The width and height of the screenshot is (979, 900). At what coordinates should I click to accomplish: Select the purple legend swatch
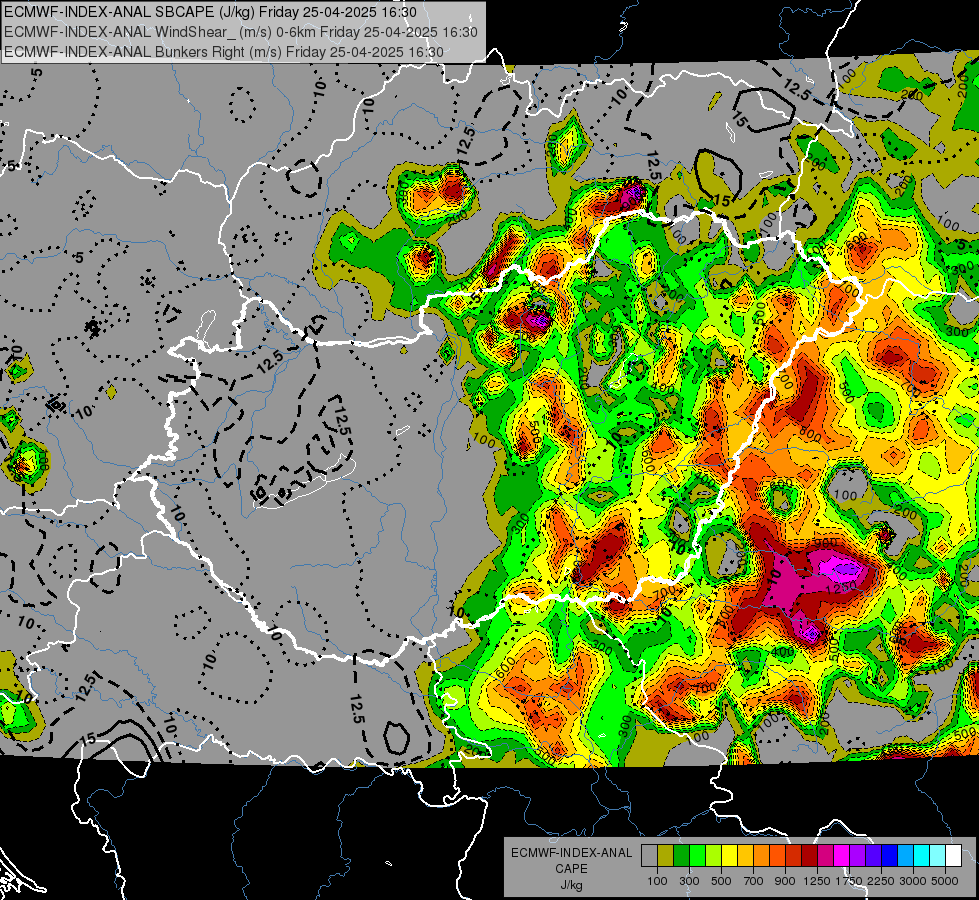tap(857, 856)
